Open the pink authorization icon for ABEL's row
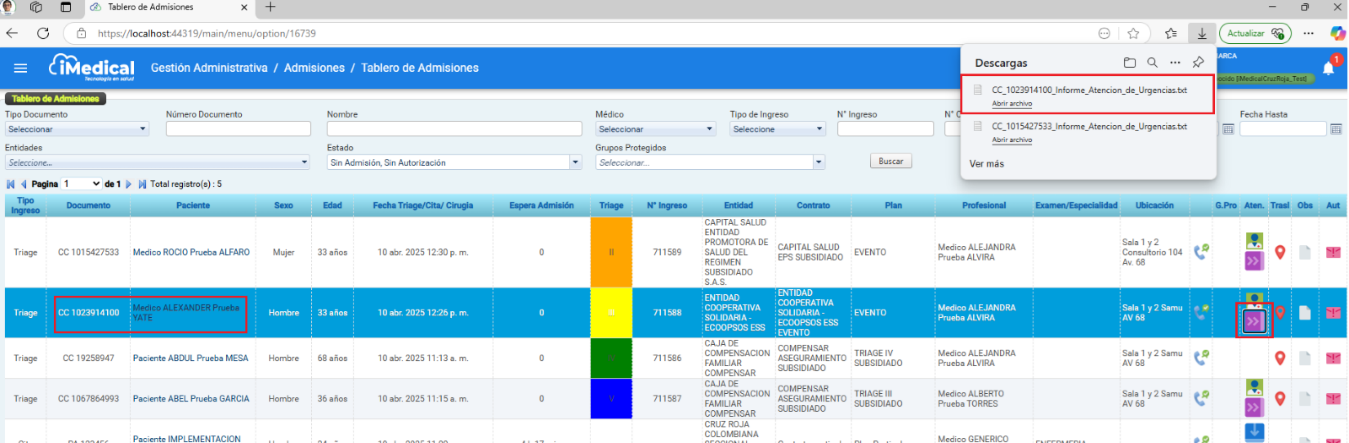The image size is (1349, 443). 1332,400
